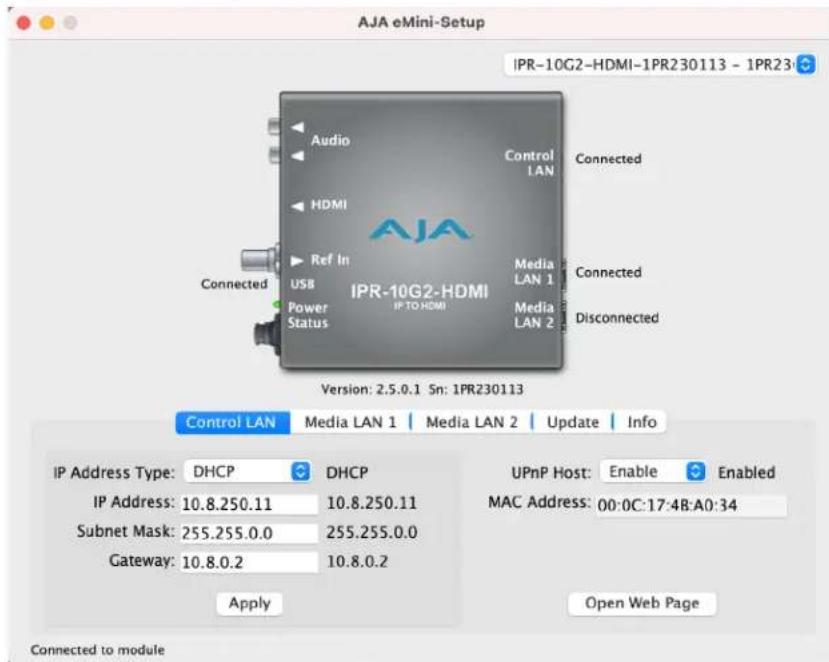Click the USB label on device

[x=302, y=284]
